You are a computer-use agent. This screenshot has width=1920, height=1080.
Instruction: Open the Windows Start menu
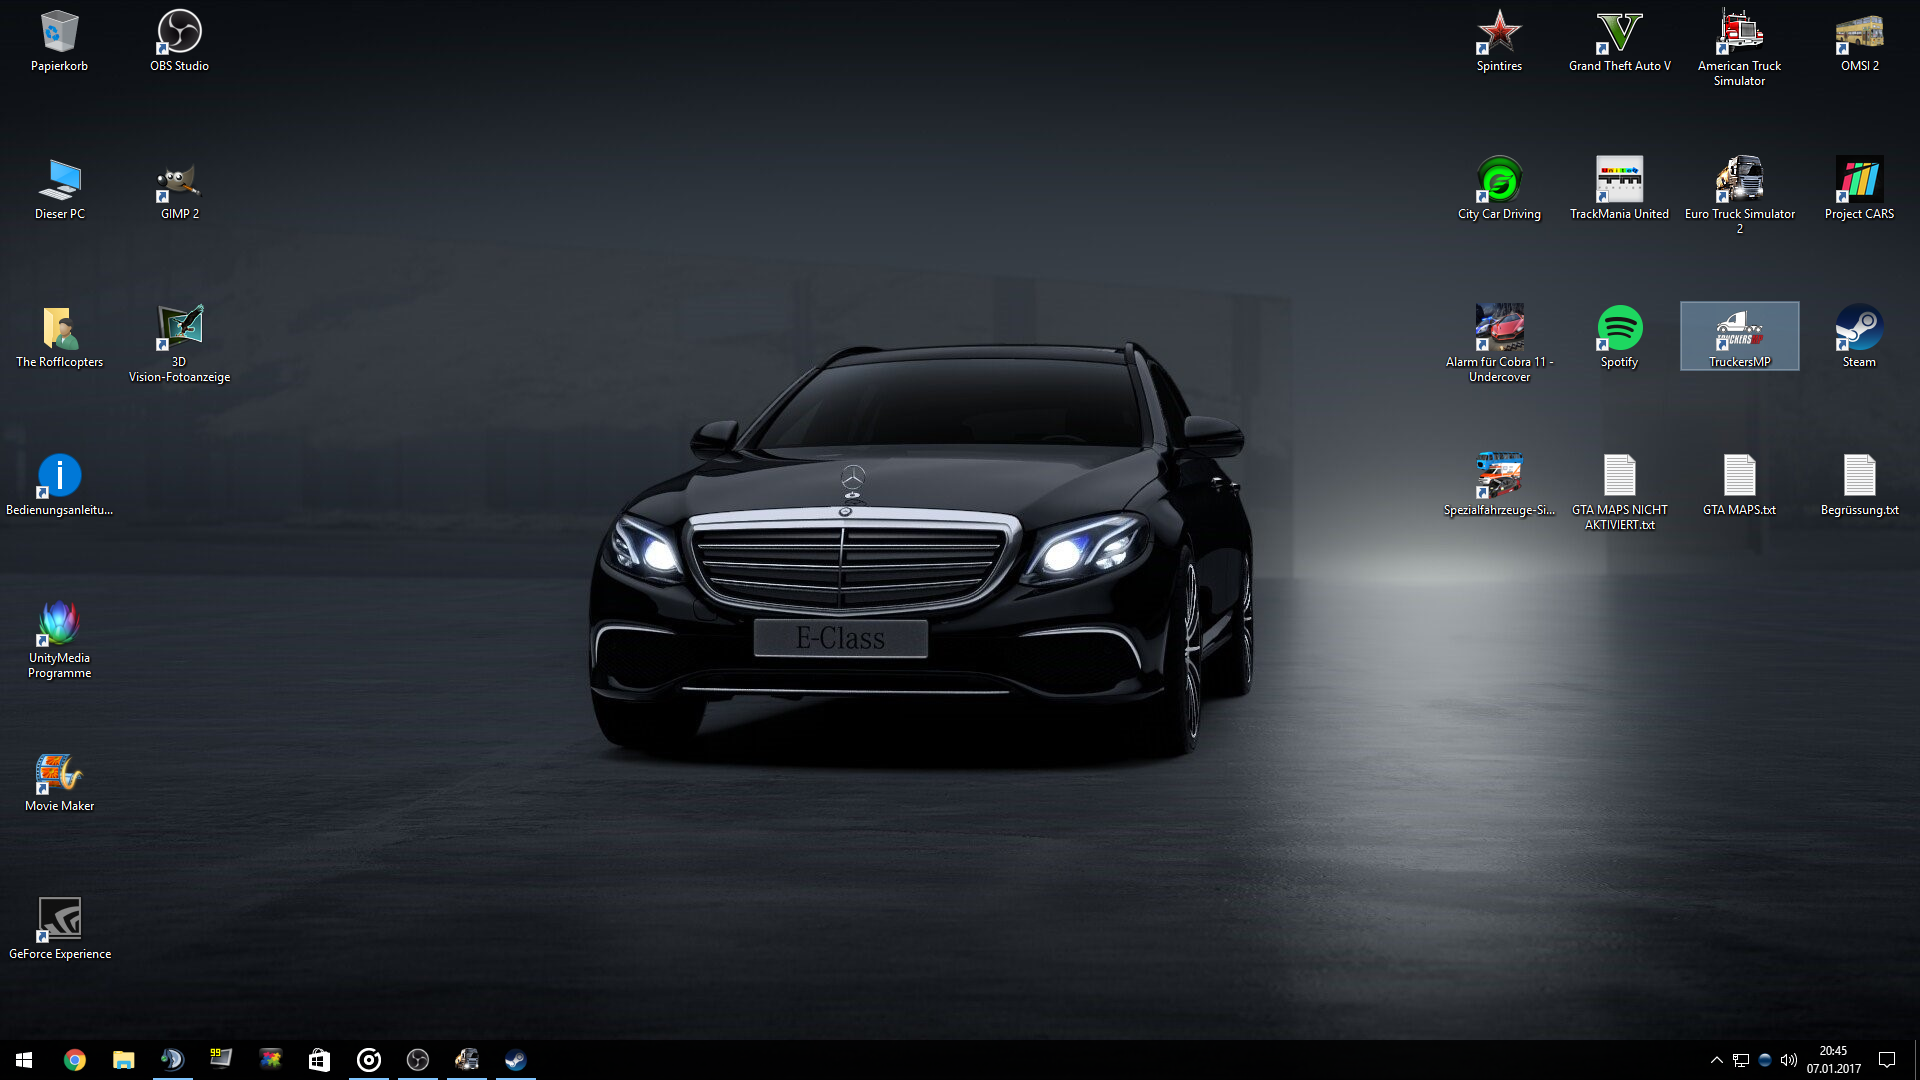pos(24,1060)
